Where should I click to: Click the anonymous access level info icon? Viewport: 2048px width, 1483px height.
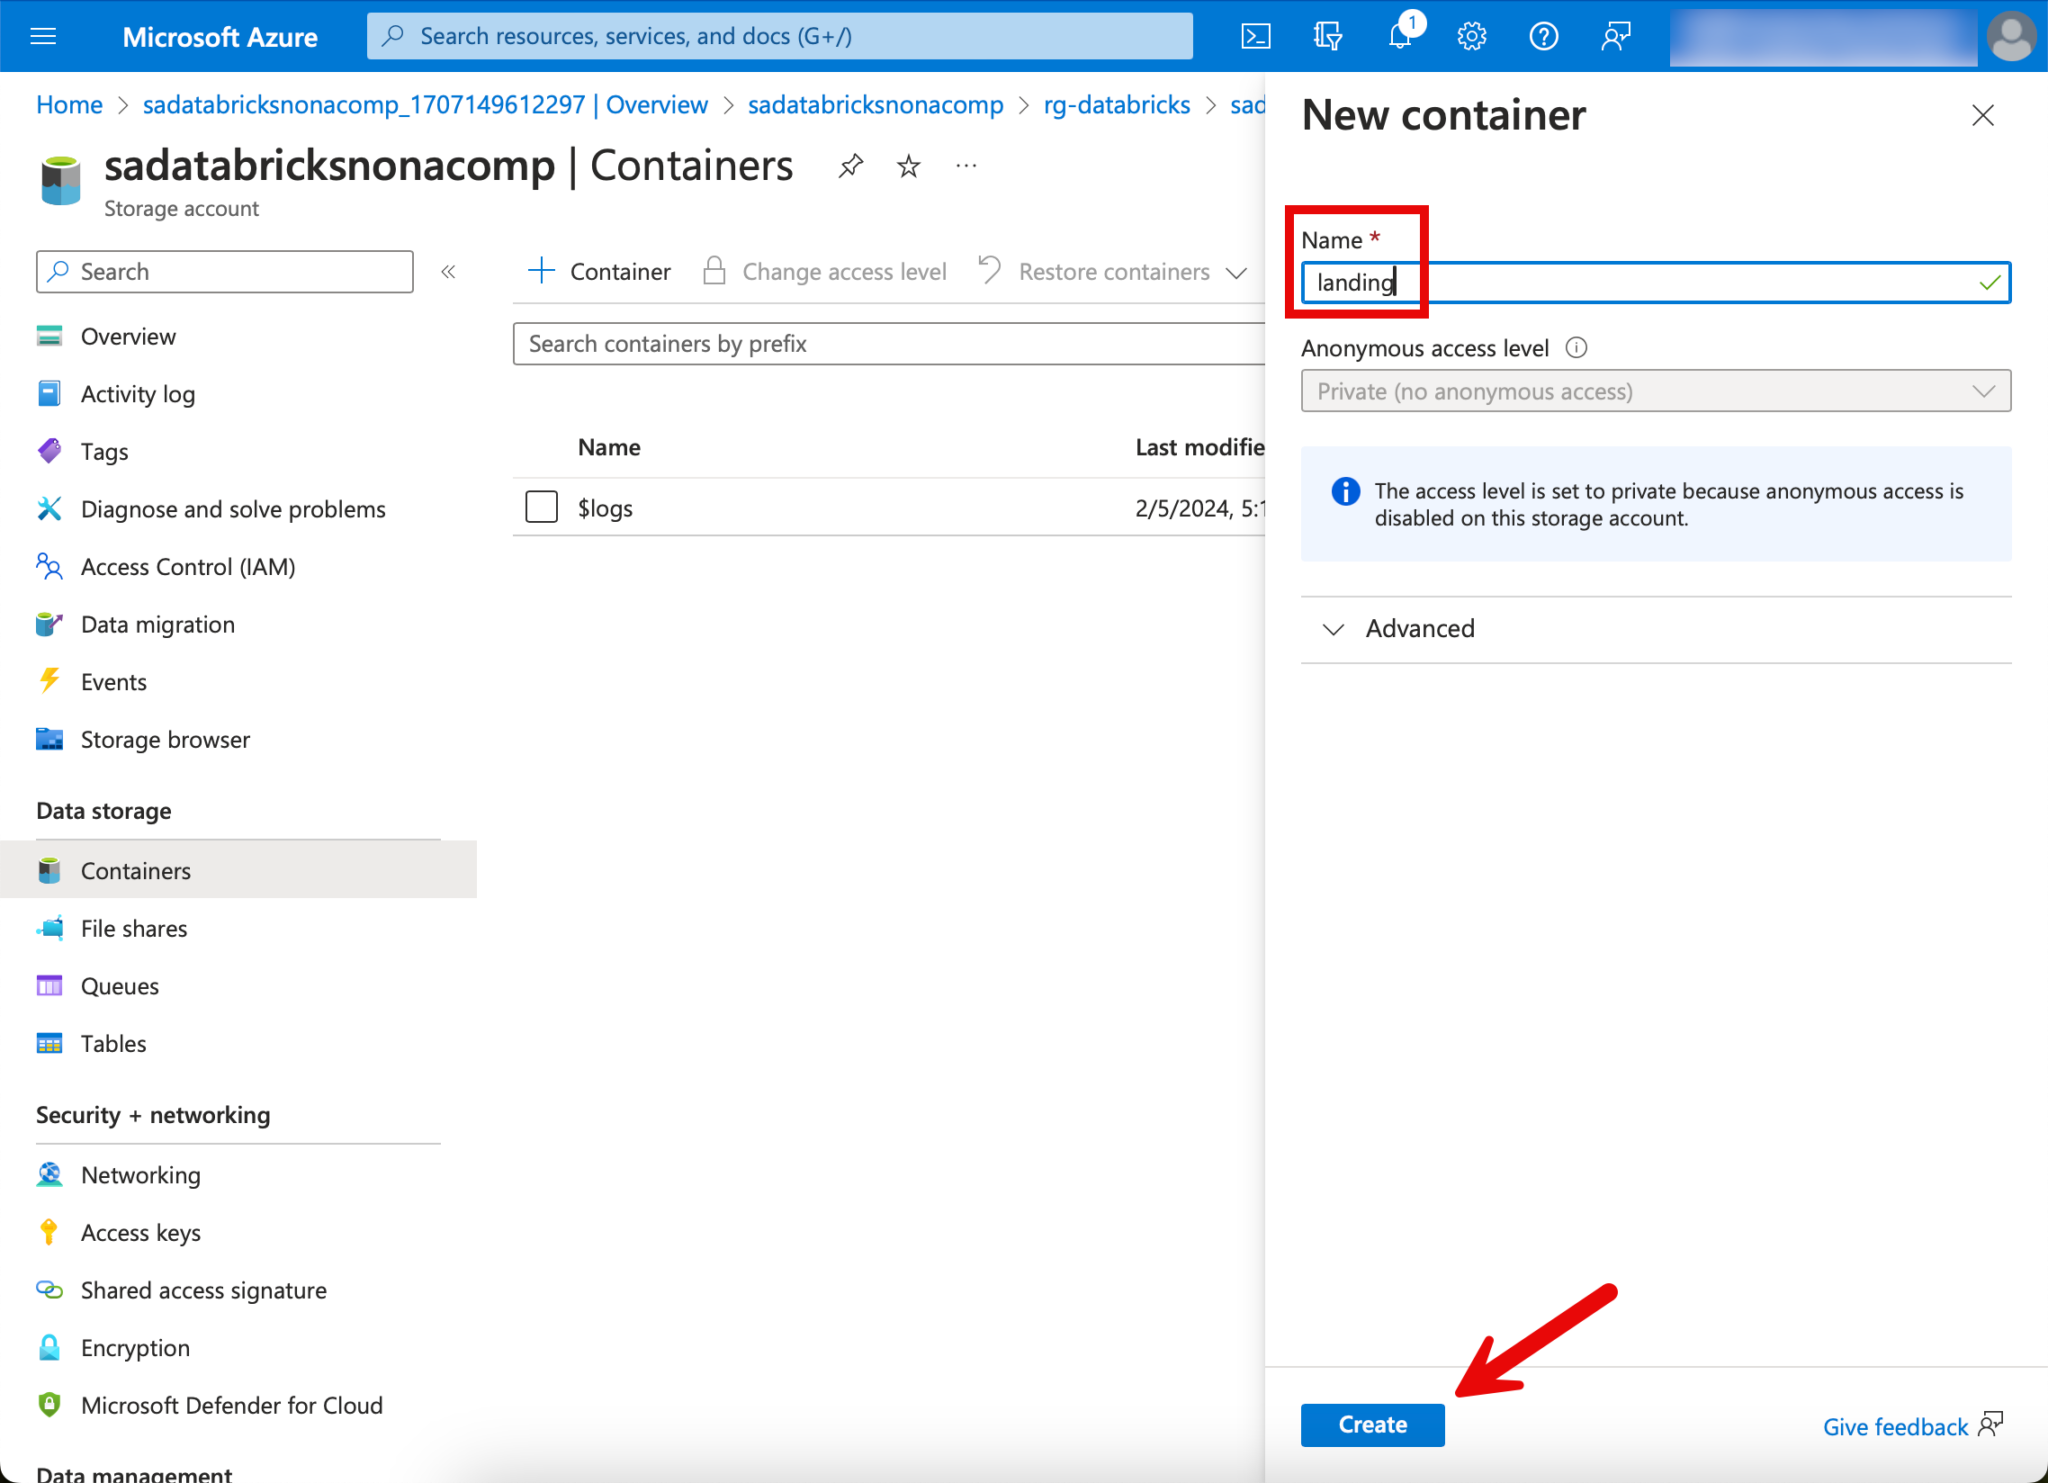(1576, 348)
